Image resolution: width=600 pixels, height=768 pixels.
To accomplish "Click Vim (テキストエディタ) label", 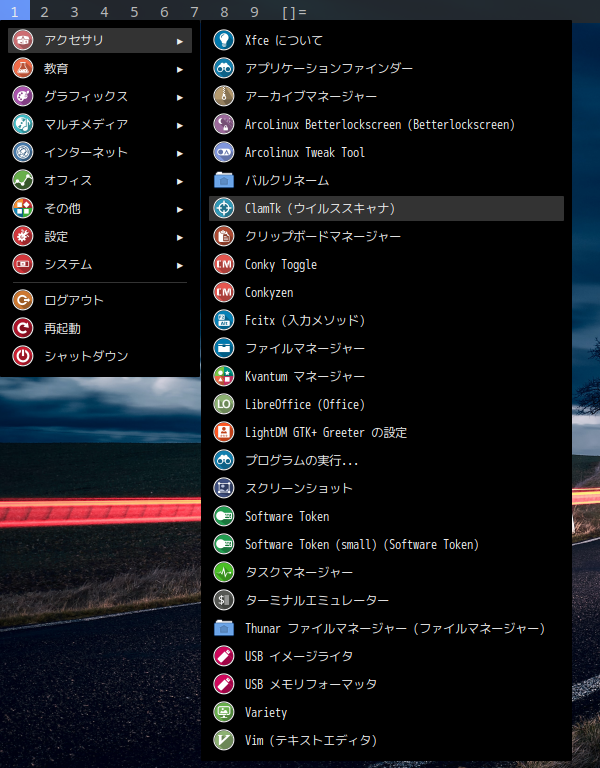I will point(311,740).
